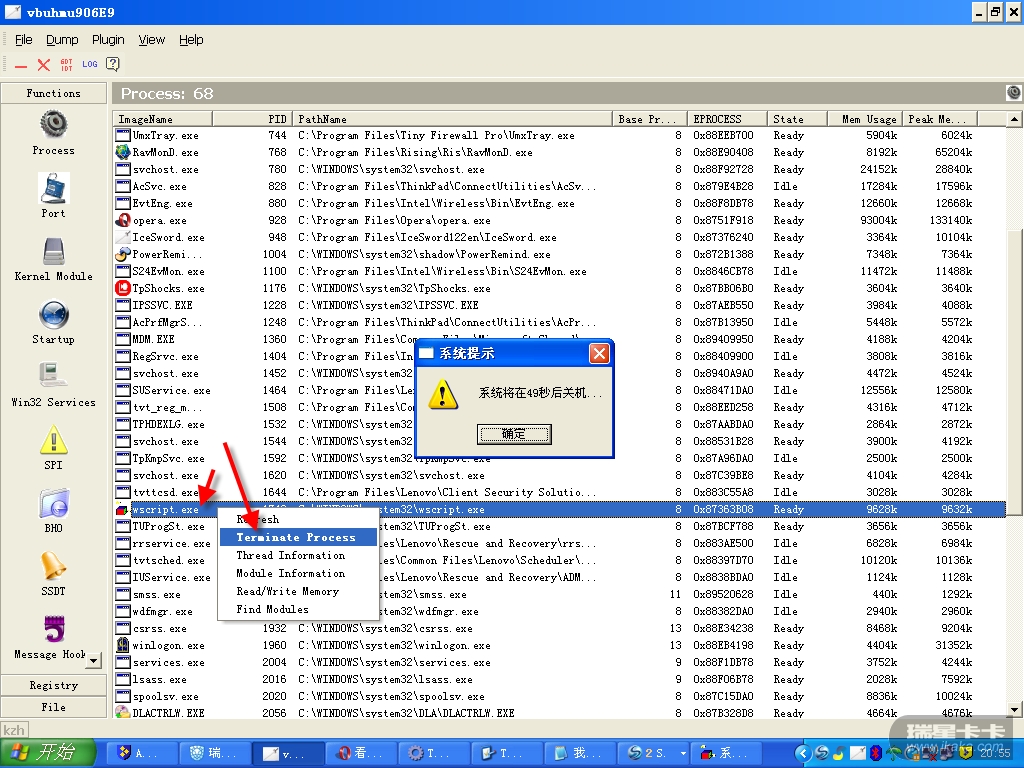Select the tvttcsd.exe process row
The image size is (1024, 768).
[559, 492]
